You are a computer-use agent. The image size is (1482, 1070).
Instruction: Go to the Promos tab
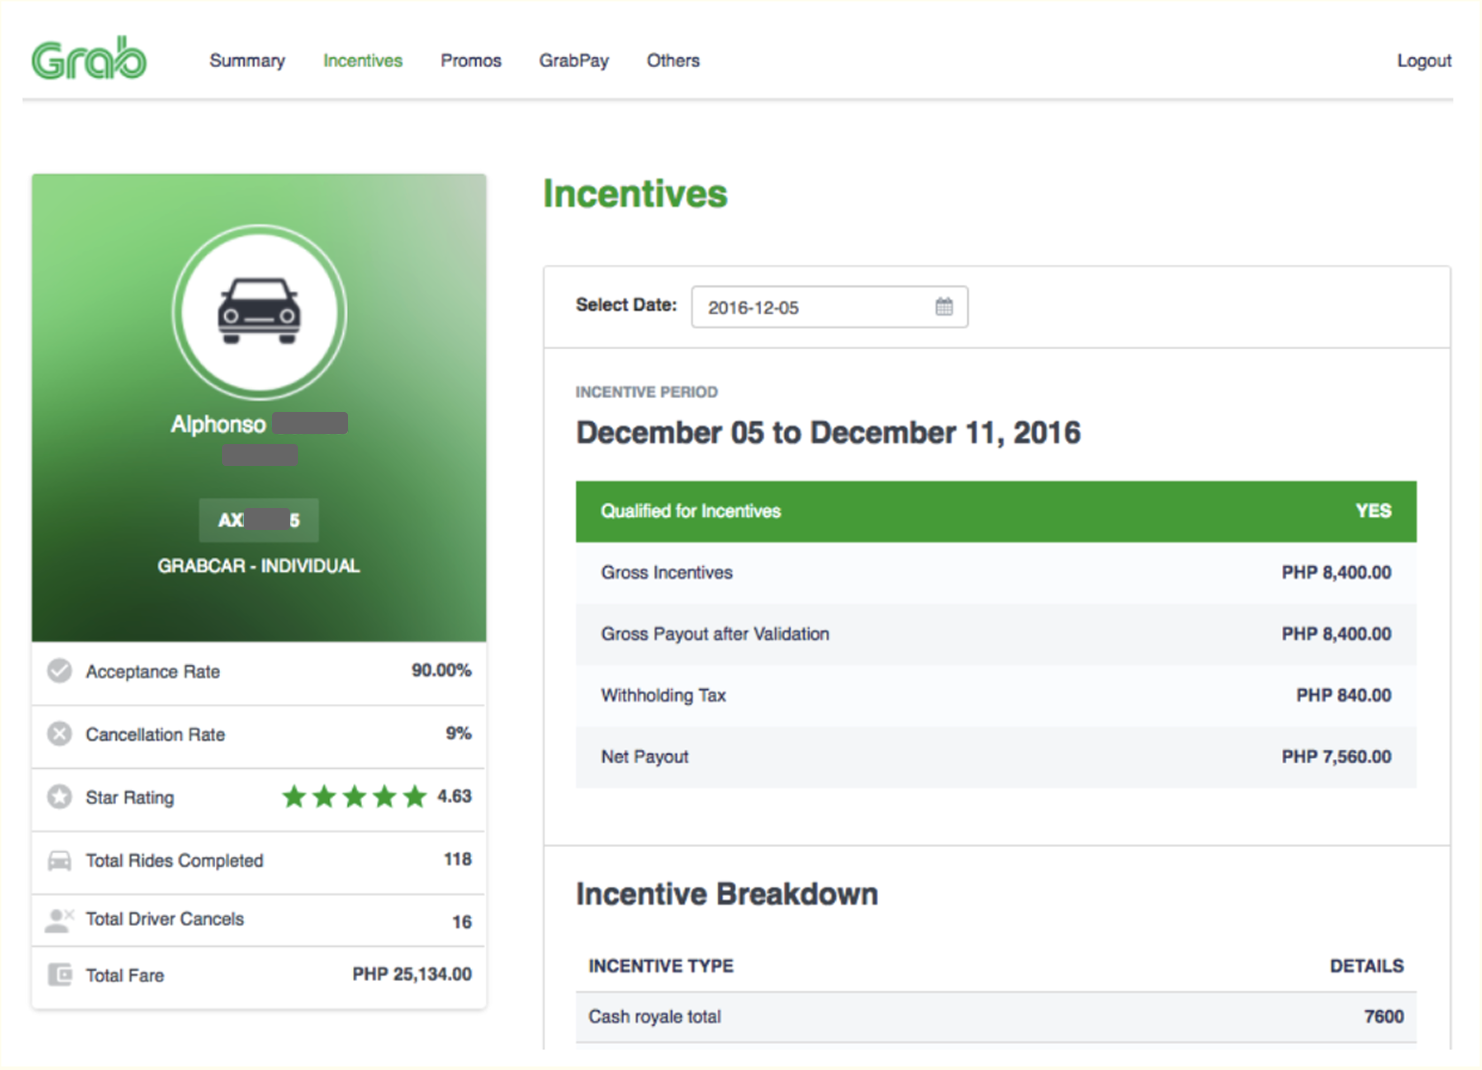pyautogui.click(x=471, y=61)
